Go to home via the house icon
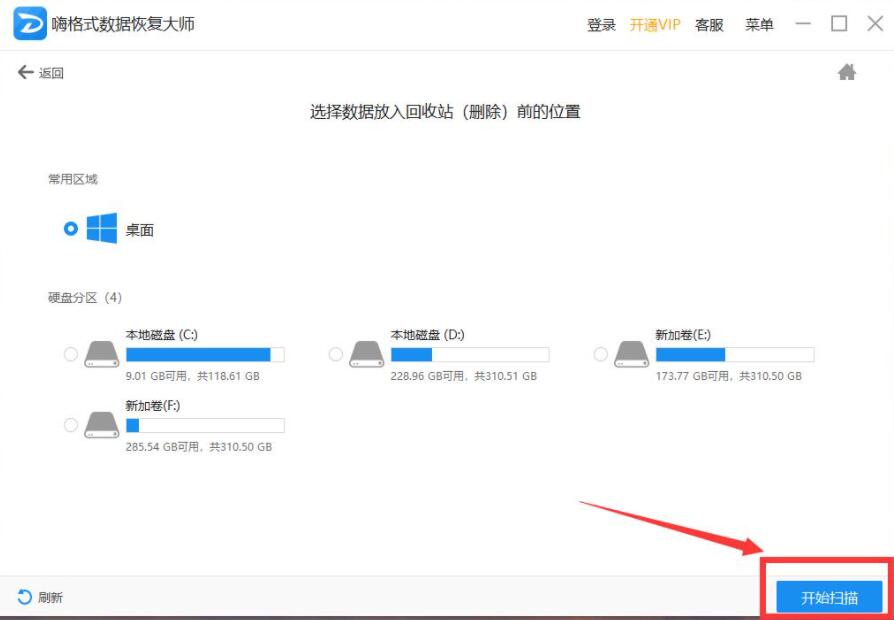This screenshot has height=620, width=894. pos(847,72)
